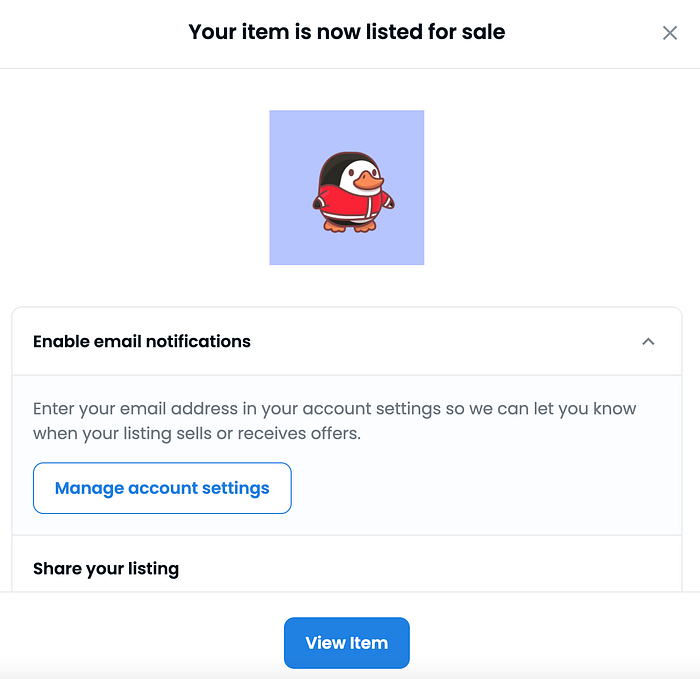
Task: Collapse the email notifications chevron
Action: pos(648,341)
